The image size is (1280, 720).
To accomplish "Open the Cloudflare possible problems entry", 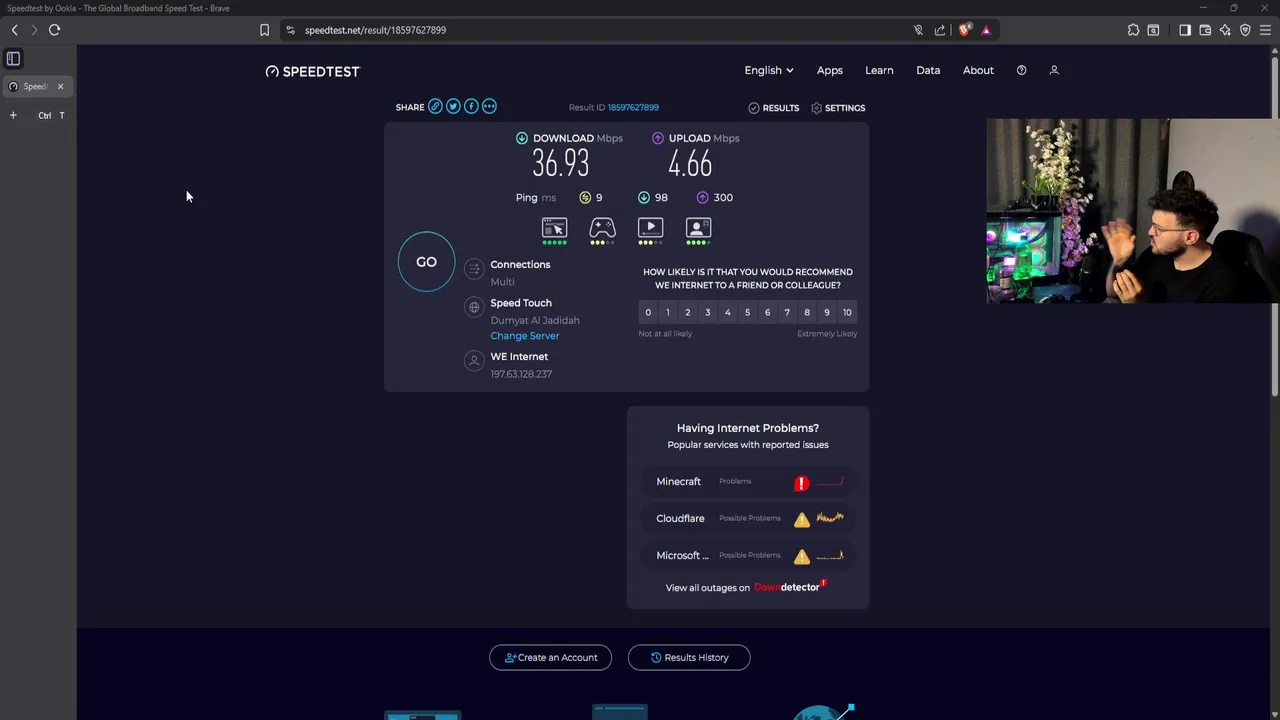I will point(748,518).
